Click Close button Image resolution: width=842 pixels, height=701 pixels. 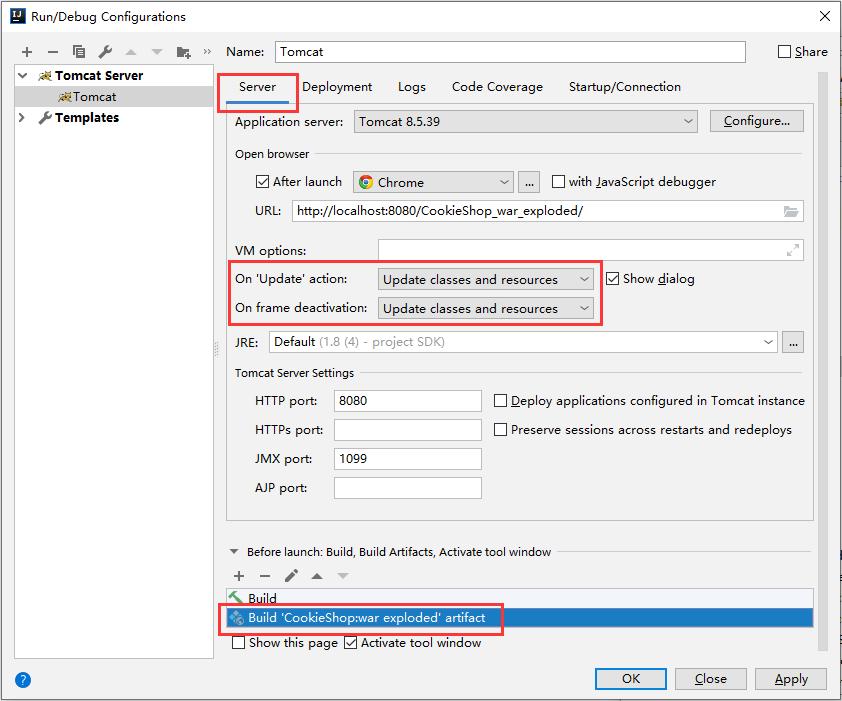[710, 679]
